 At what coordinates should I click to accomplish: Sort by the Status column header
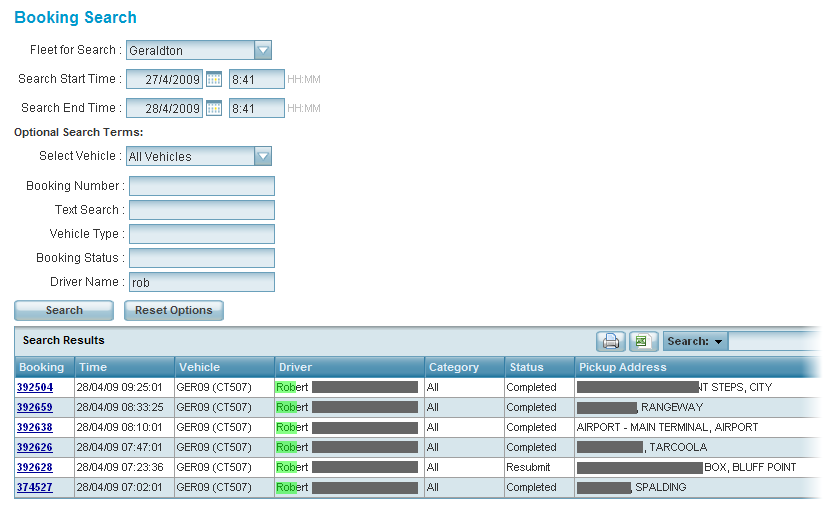coord(540,367)
